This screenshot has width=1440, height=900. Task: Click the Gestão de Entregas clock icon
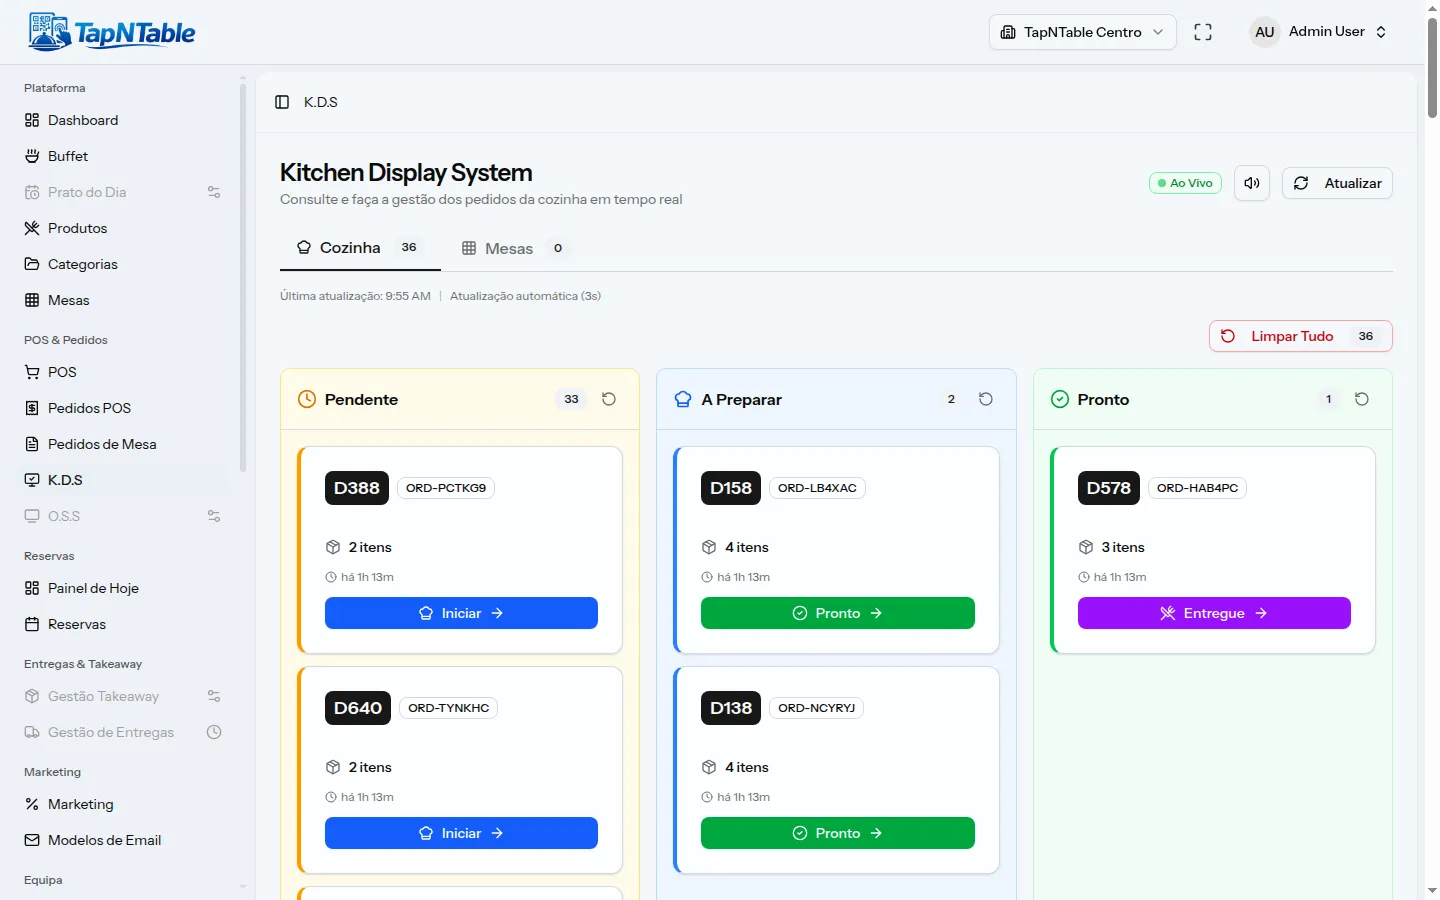click(x=214, y=732)
